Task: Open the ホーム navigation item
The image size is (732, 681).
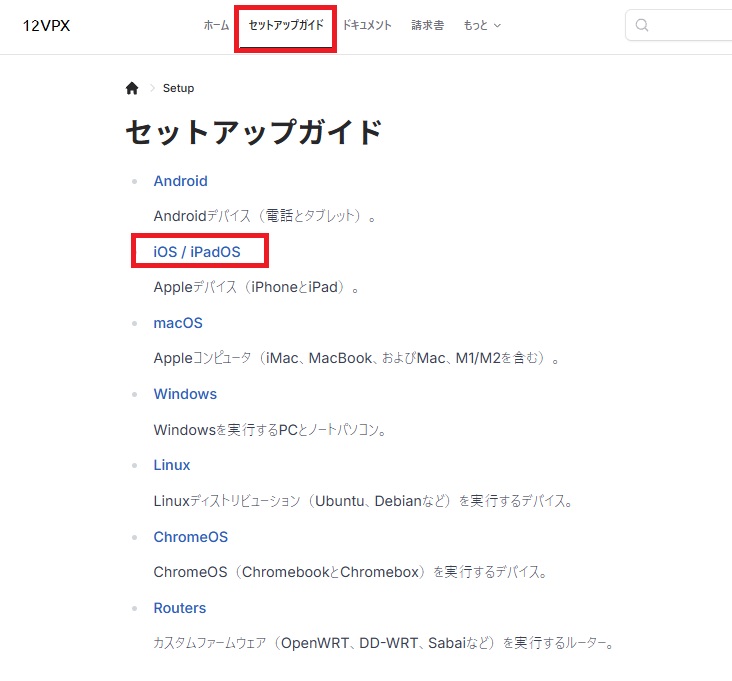Action: [216, 25]
